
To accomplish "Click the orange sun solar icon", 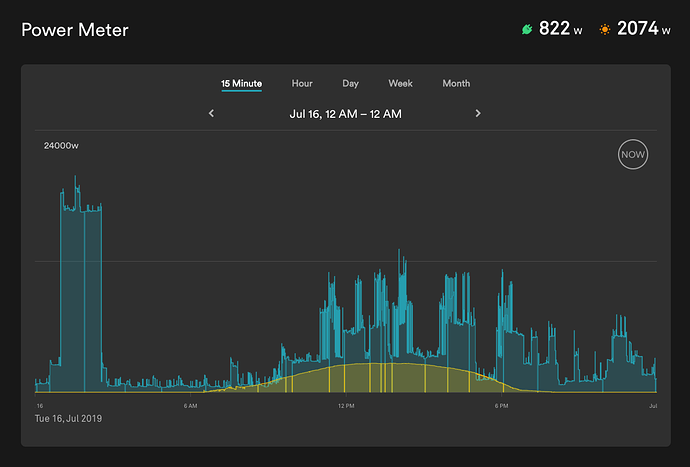I will point(605,29).
